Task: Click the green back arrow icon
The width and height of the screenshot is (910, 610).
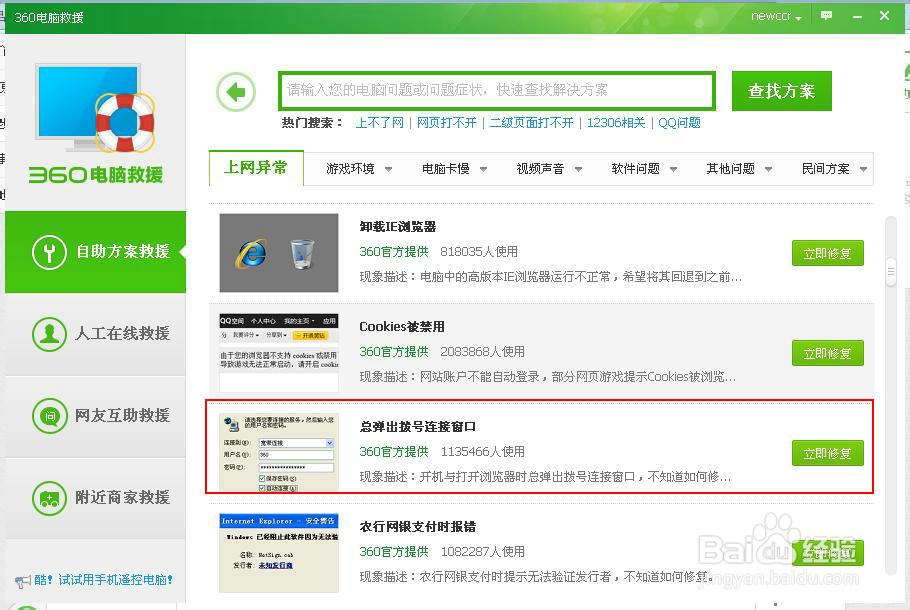Action: pyautogui.click(x=236, y=91)
